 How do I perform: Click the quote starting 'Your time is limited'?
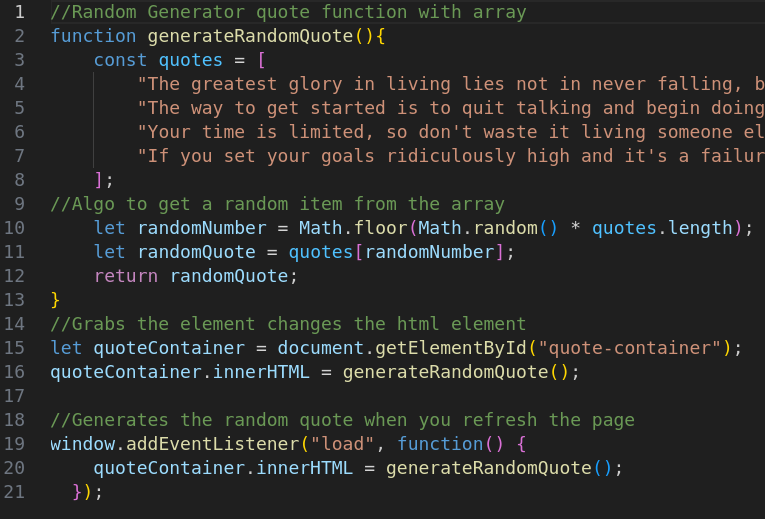(x=451, y=132)
